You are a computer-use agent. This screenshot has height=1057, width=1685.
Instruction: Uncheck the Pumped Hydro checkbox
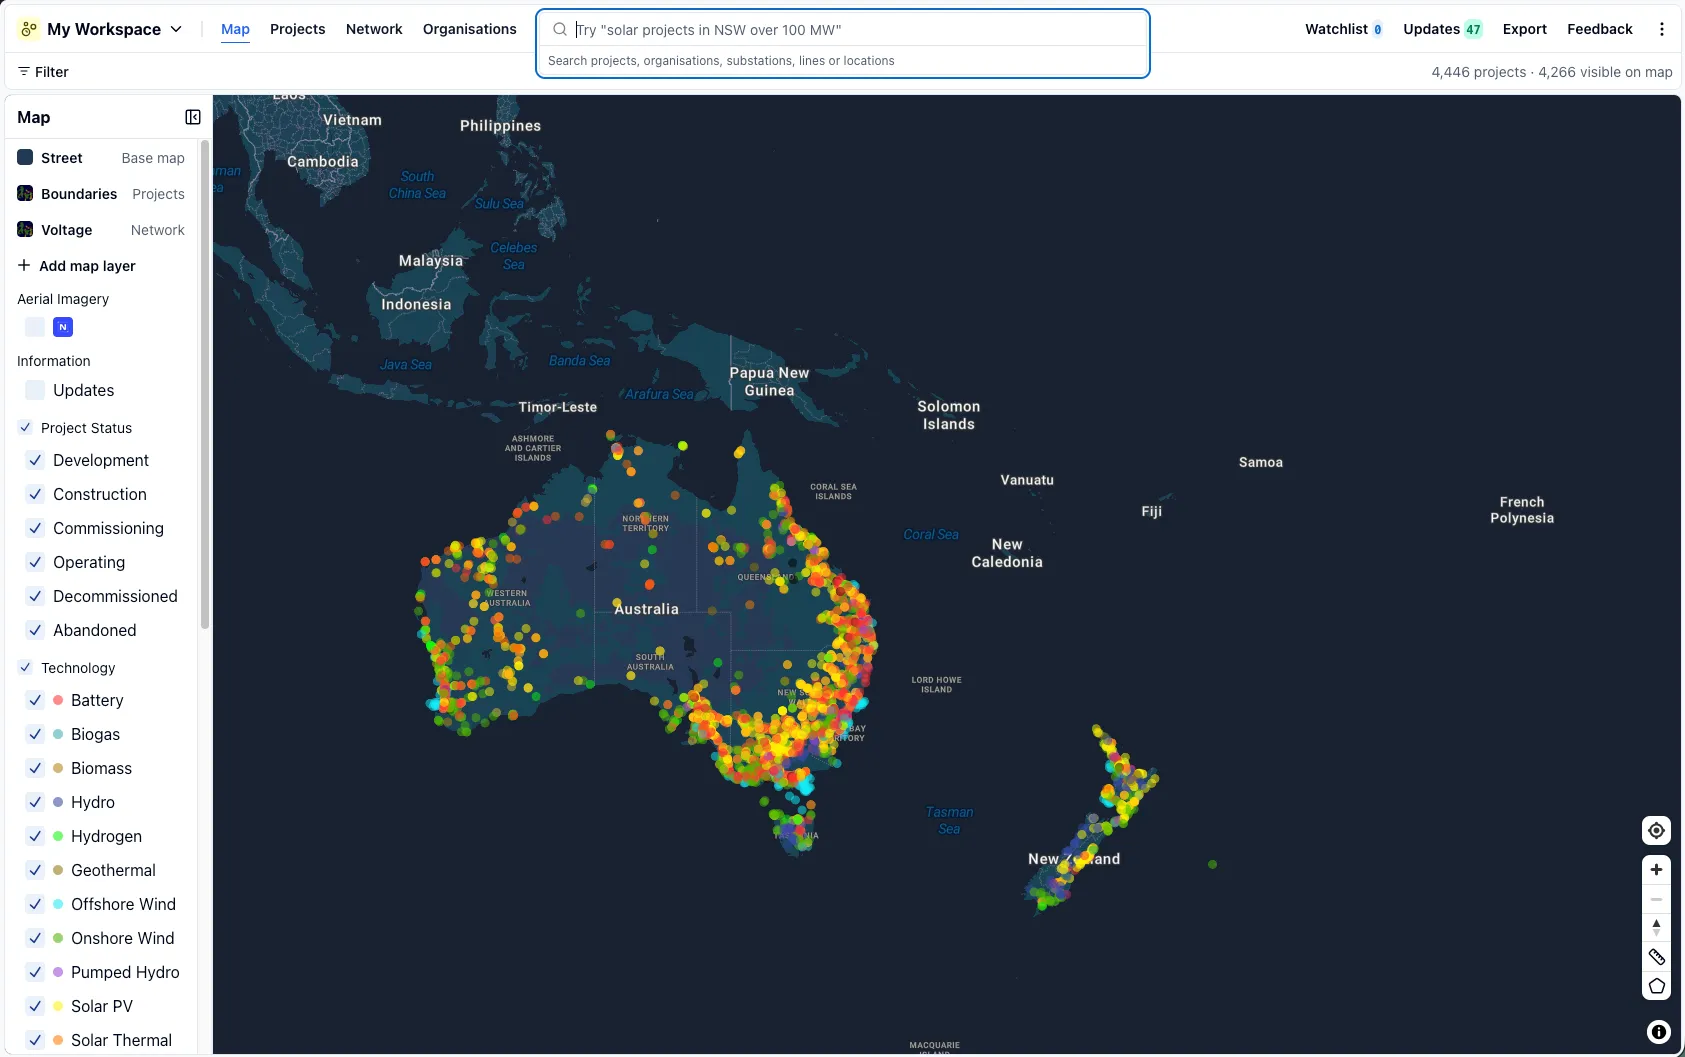[35, 972]
